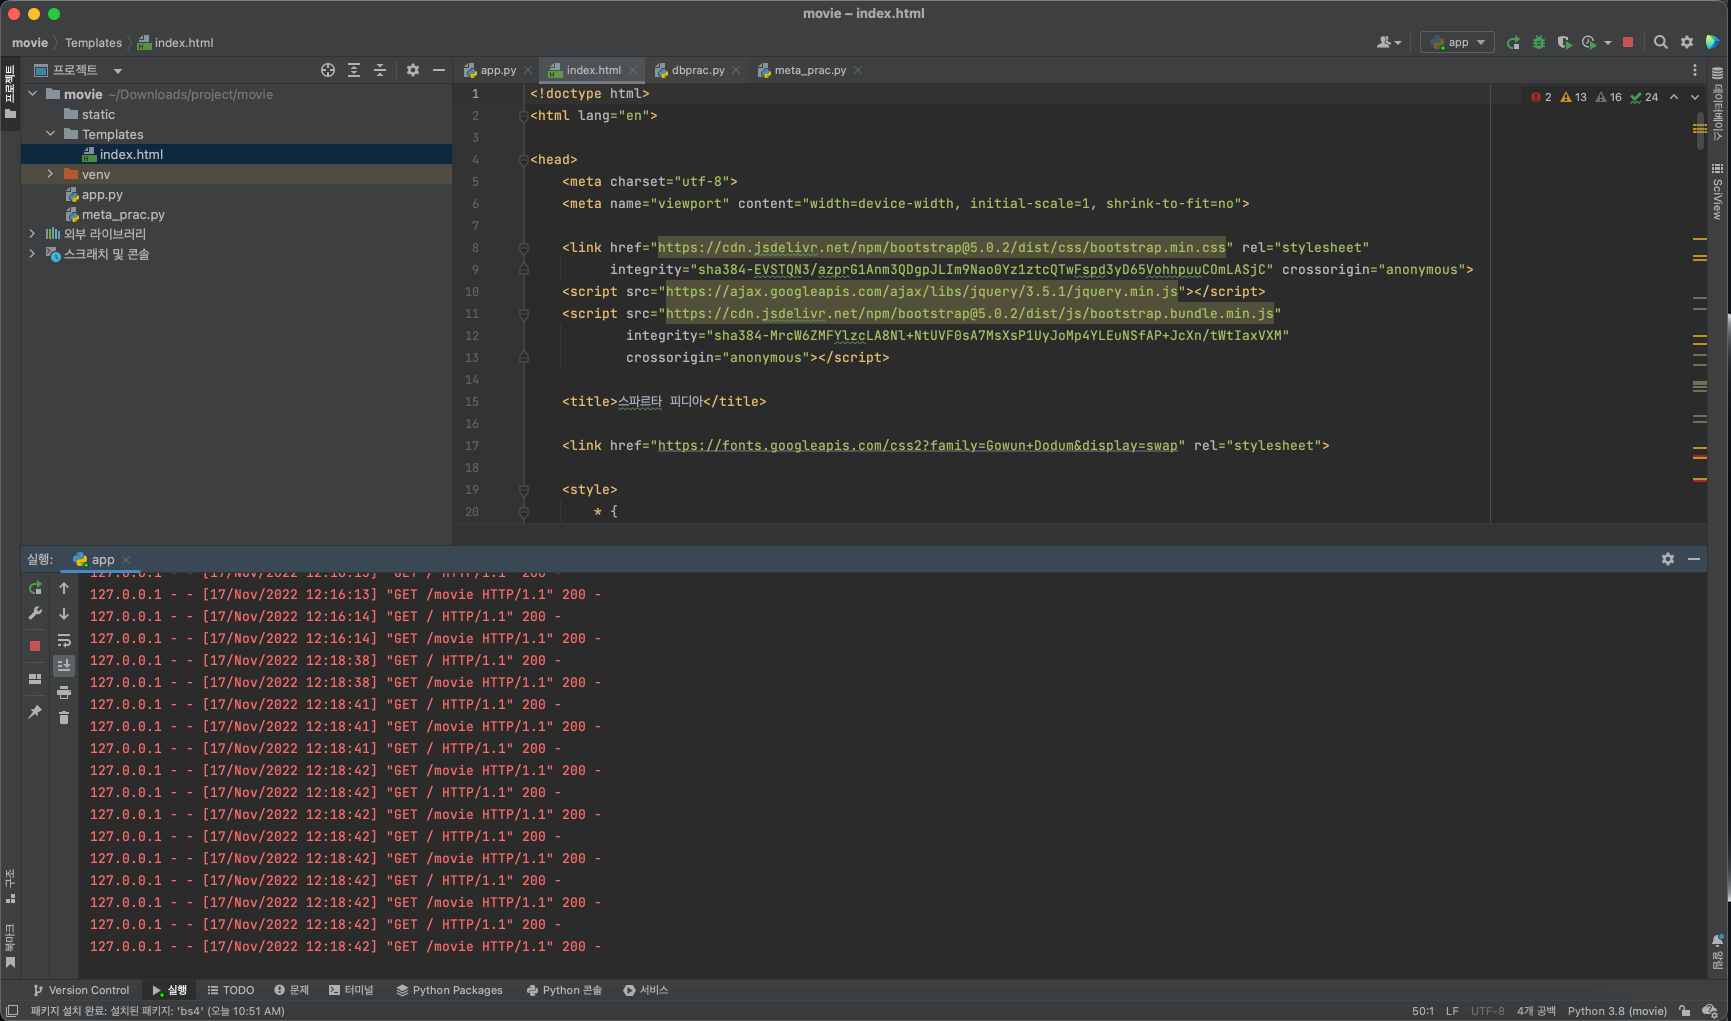Click the restore layout icon in run panel
This screenshot has width=1731, height=1021.
tap(35, 679)
